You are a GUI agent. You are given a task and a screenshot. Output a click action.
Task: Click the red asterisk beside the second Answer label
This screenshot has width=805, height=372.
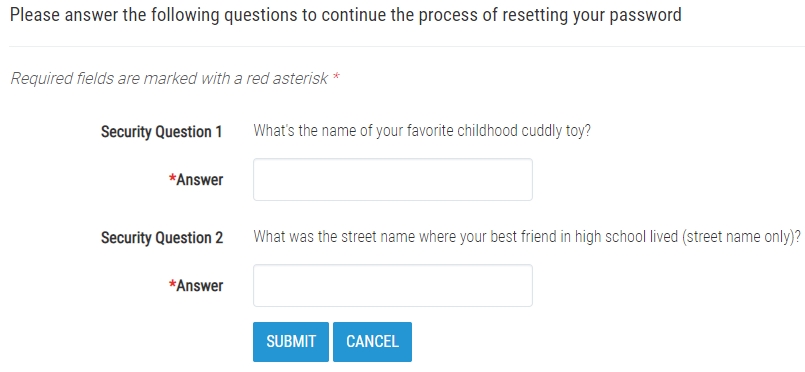(172, 284)
